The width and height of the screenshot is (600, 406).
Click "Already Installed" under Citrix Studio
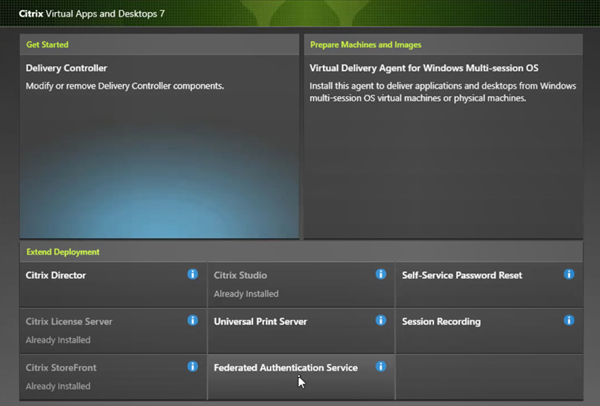pyautogui.click(x=246, y=294)
